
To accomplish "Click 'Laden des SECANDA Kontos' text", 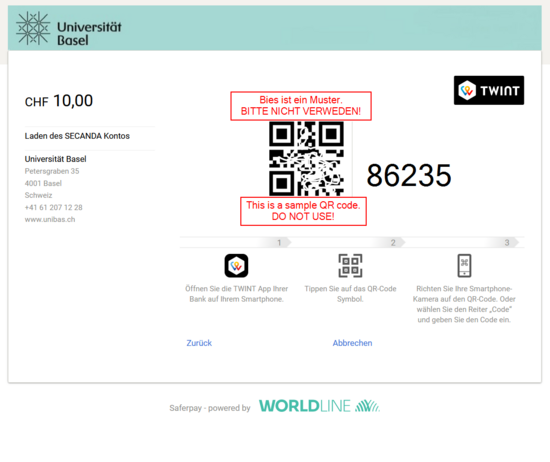I will (x=77, y=136).
